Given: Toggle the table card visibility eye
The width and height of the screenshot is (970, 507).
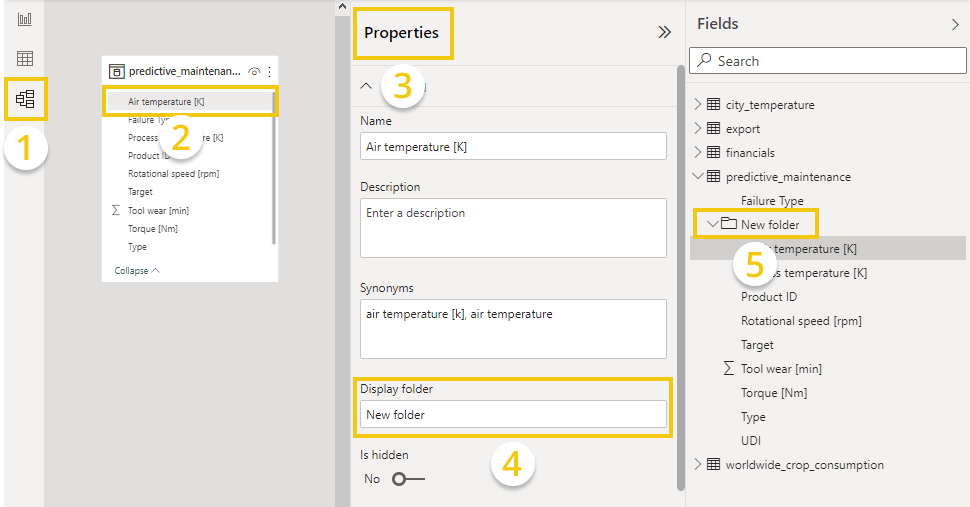Looking at the screenshot, I should [255, 71].
